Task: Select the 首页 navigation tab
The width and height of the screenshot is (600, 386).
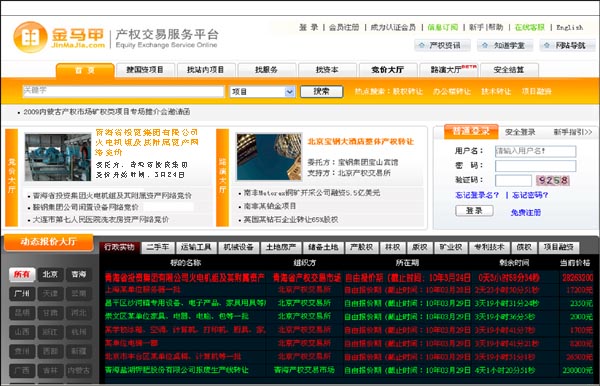Action: click(x=85, y=70)
